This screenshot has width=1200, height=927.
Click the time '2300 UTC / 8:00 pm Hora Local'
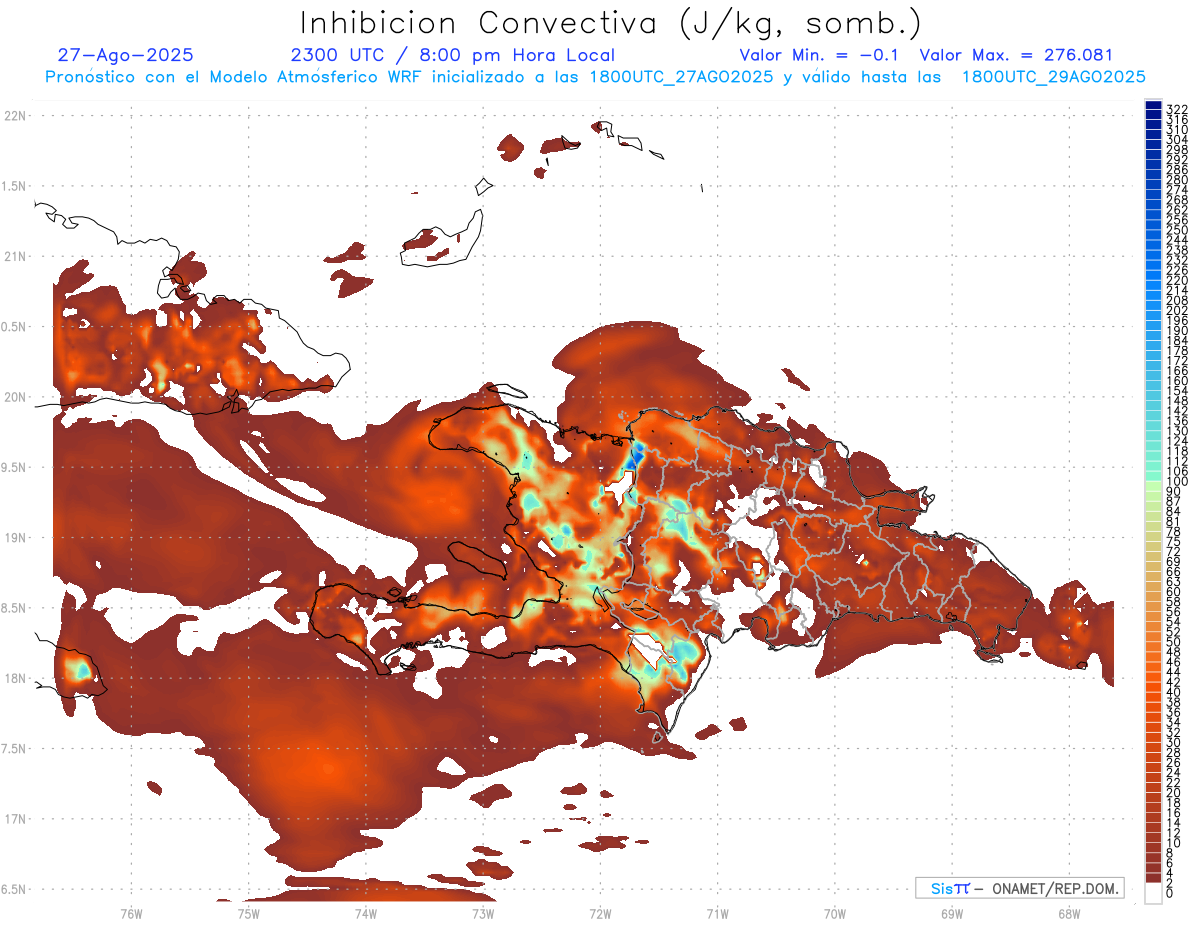click(x=452, y=55)
